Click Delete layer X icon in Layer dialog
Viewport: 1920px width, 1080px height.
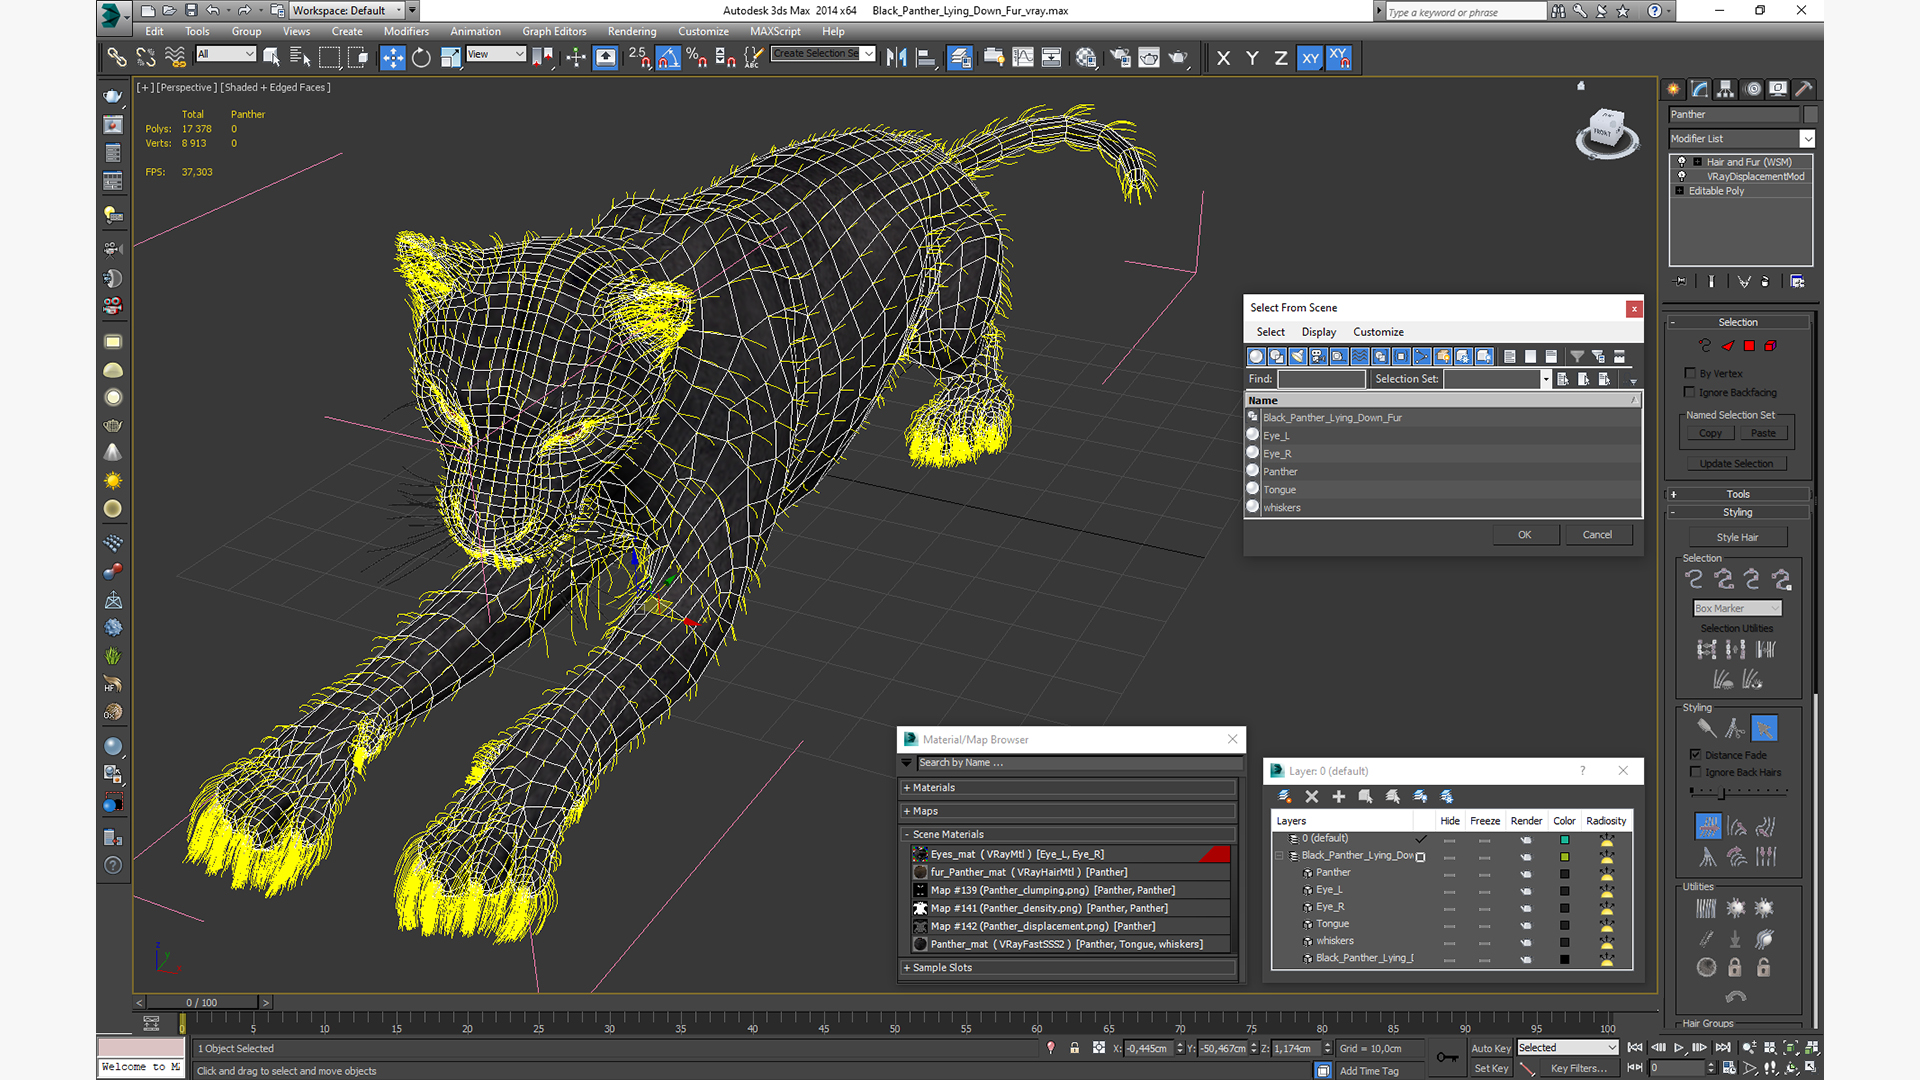(1311, 797)
